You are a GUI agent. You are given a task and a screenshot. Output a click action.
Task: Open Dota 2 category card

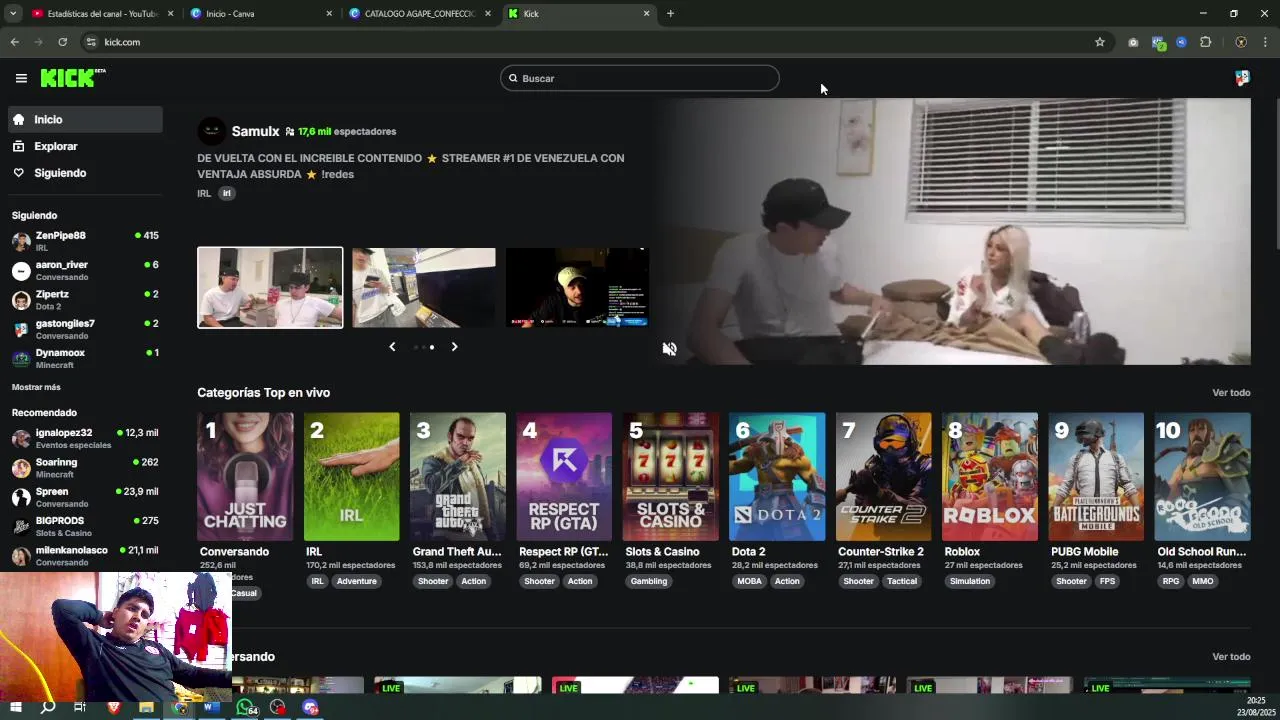point(777,477)
